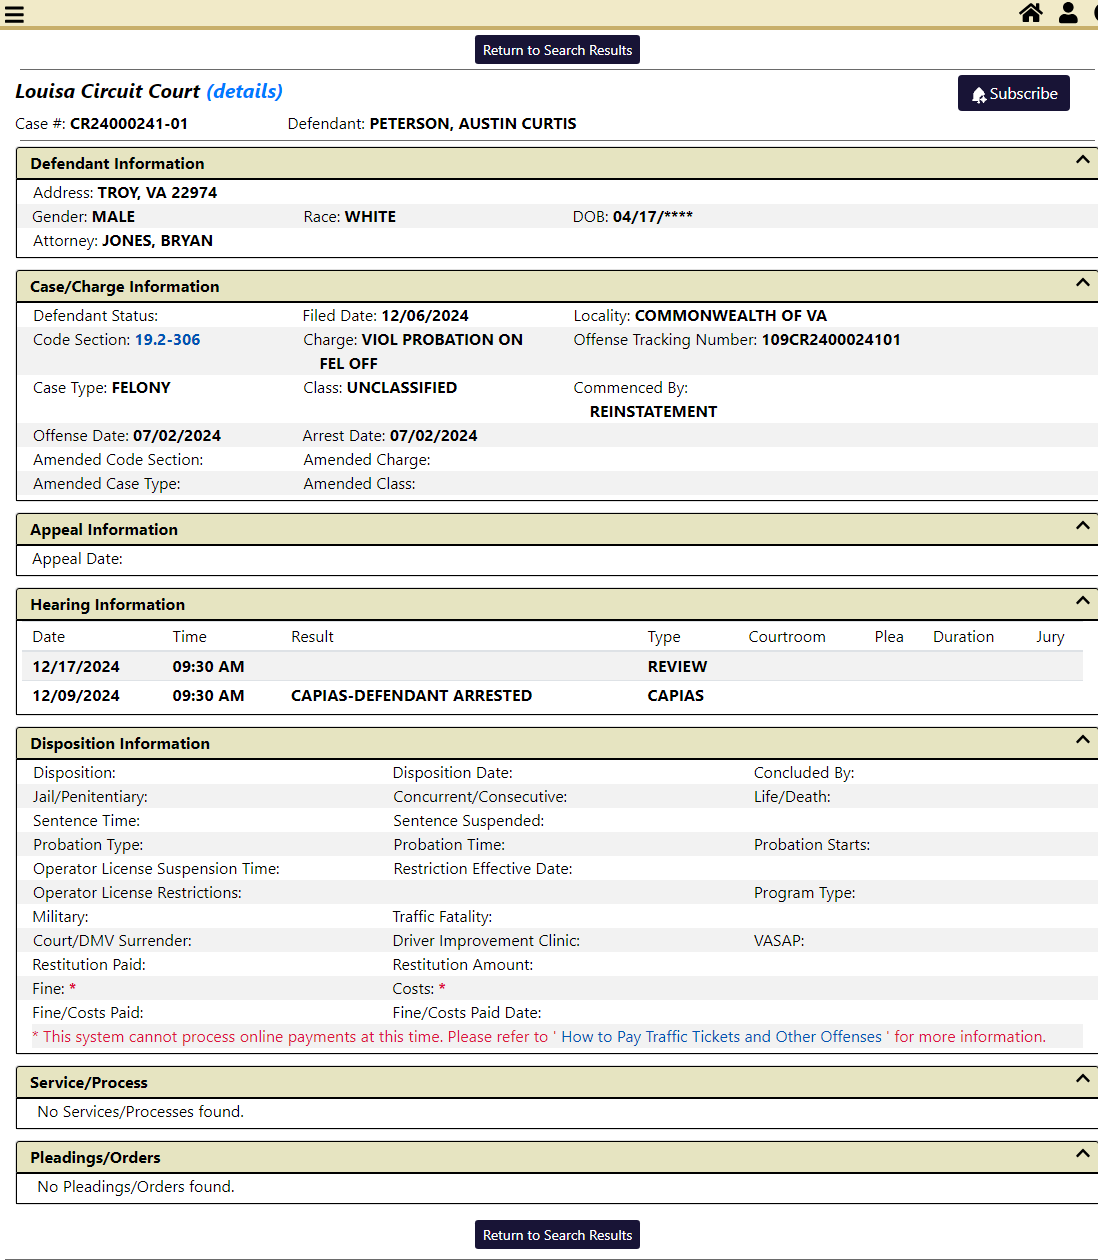
Task: Open the hamburger menu icon
Action: [14, 14]
